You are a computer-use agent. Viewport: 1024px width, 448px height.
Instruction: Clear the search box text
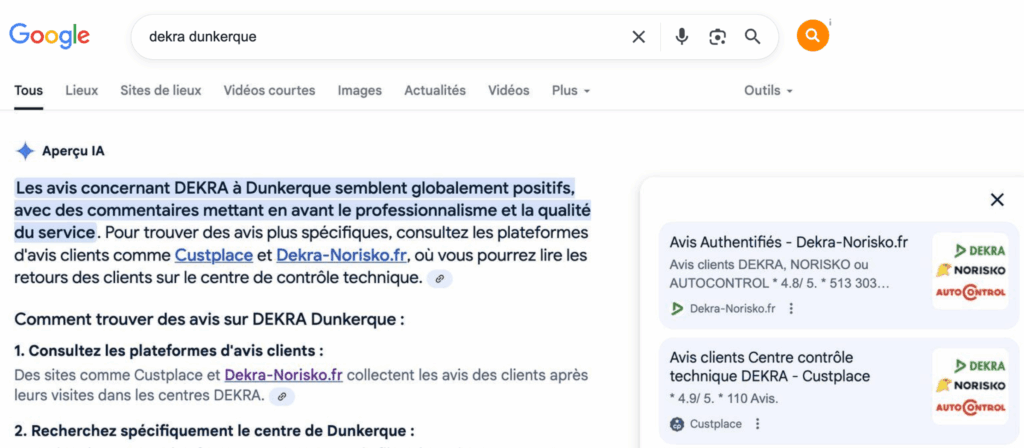[x=638, y=37]
